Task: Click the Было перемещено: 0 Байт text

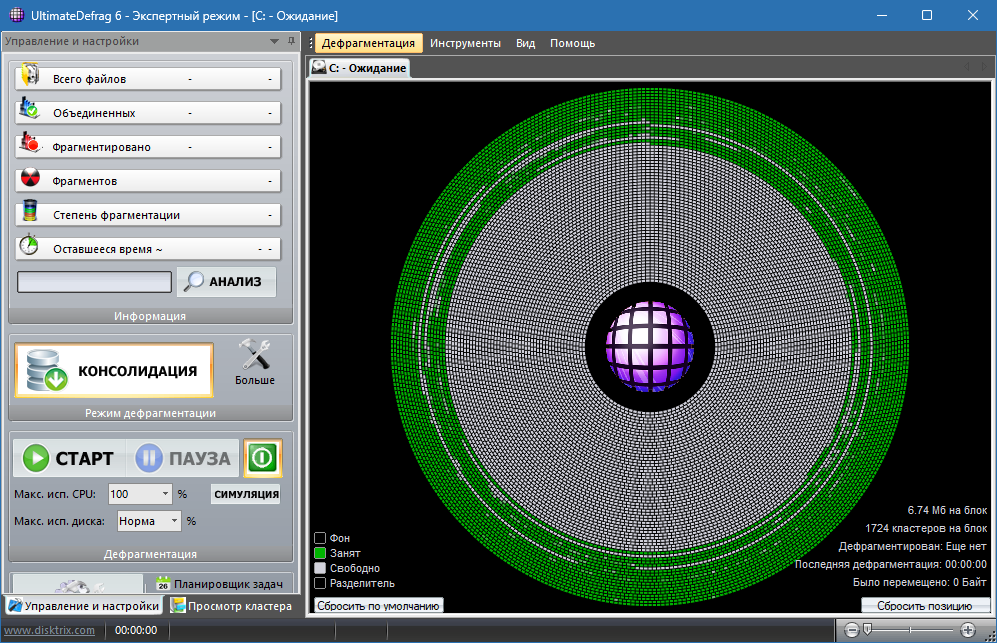Action: click(919, 582)
